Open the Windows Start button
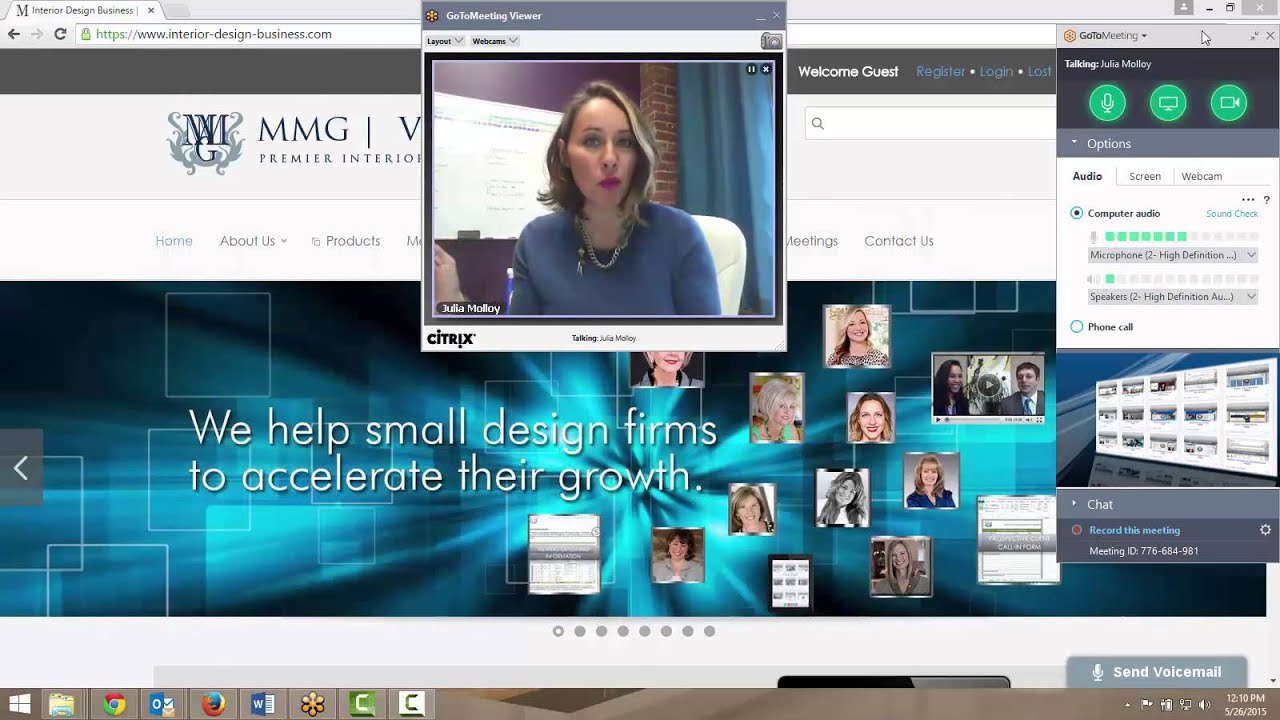The image size is (1280, 720). pos(19,705)
